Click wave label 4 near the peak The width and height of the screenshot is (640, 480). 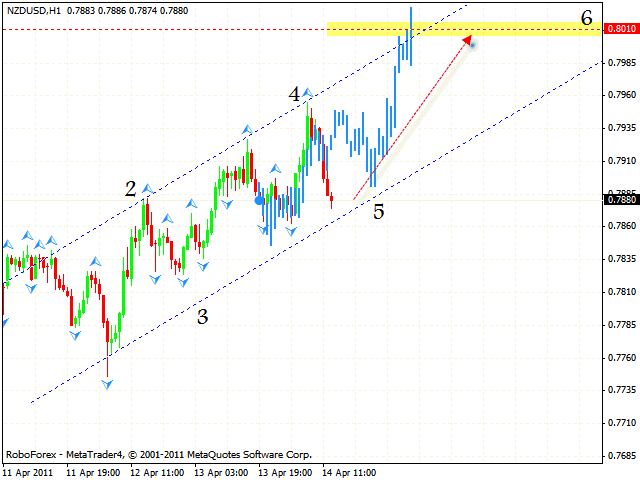click(x=294, y=95)
